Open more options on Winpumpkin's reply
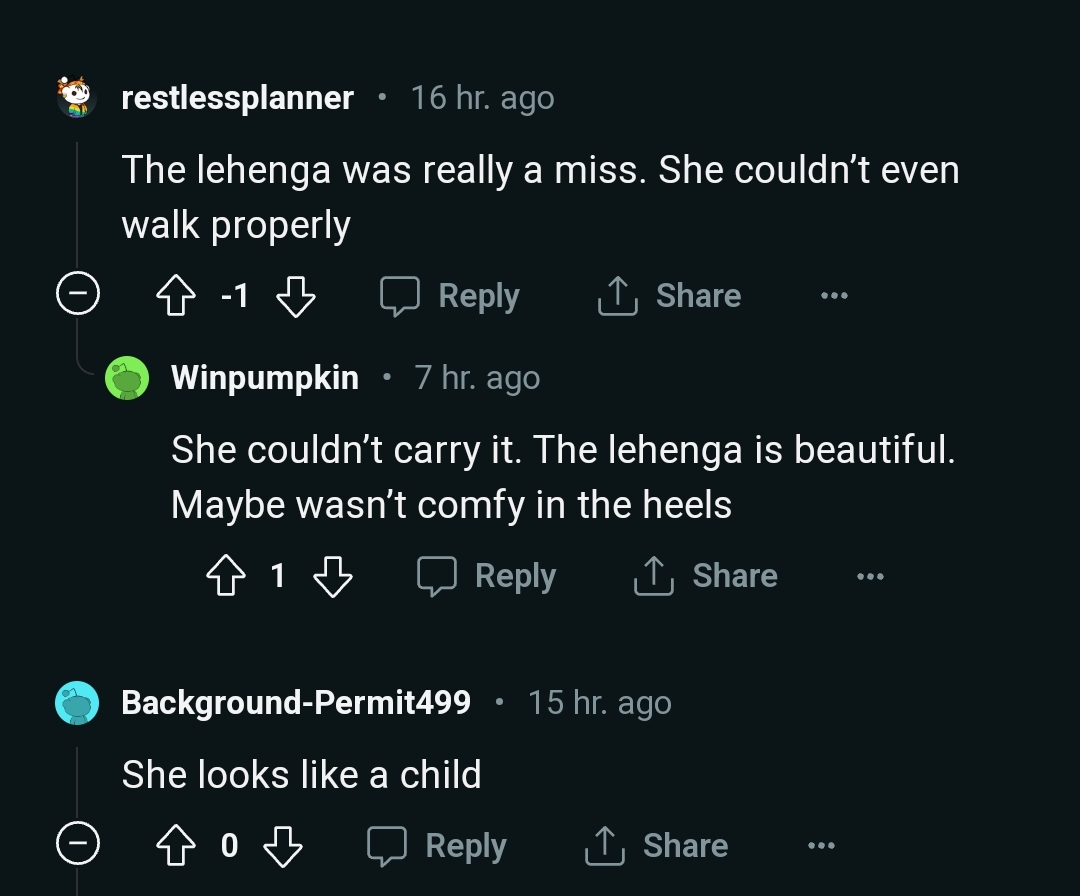Viewport: 1080px width, 896px height. click(x=870, y=577)
